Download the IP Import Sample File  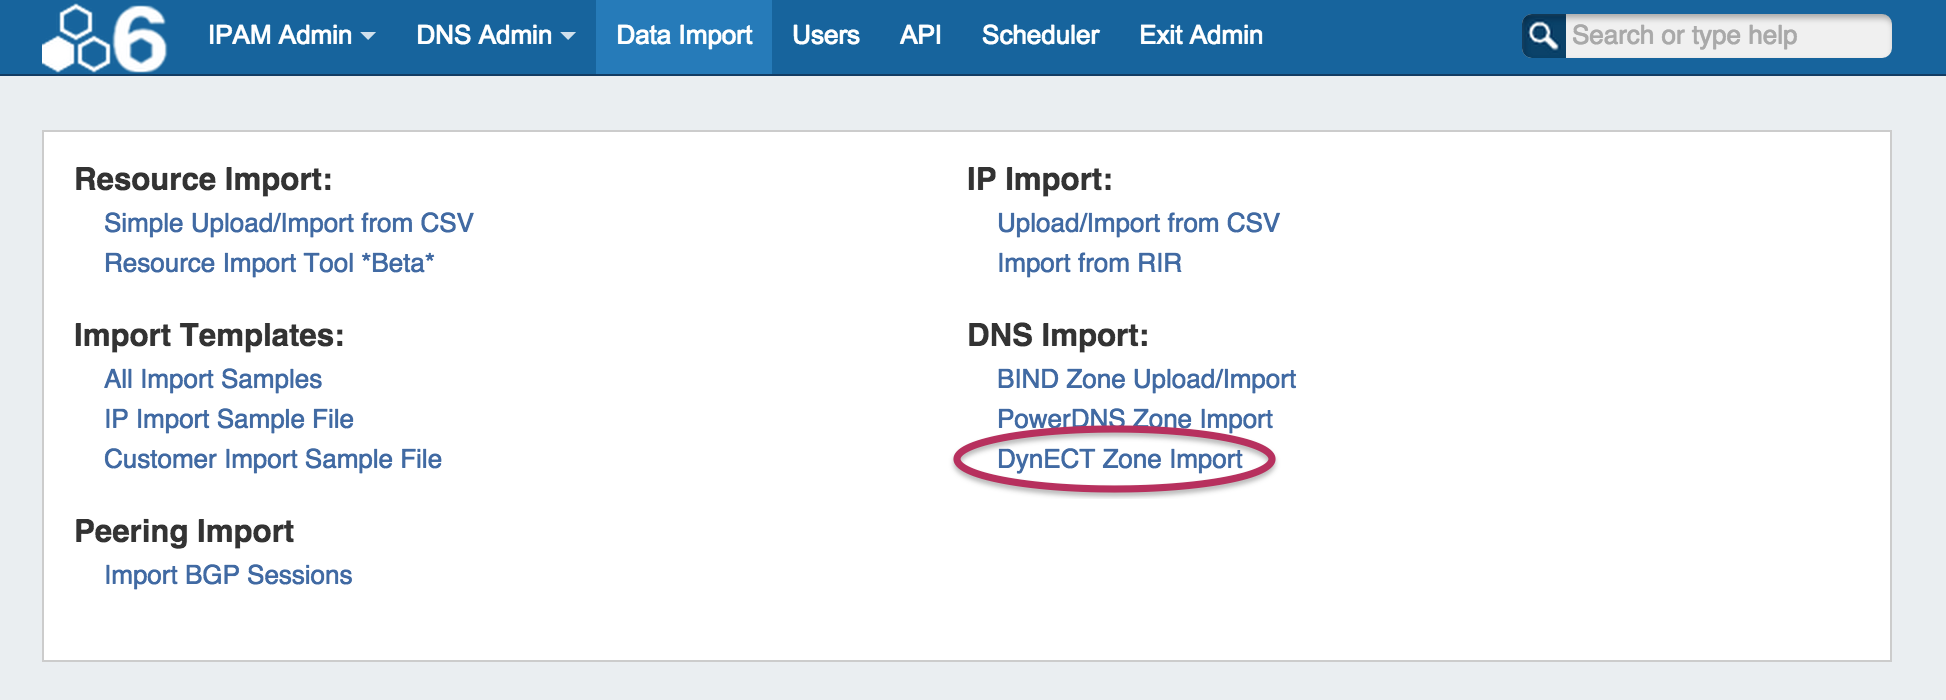pos(229,419)
